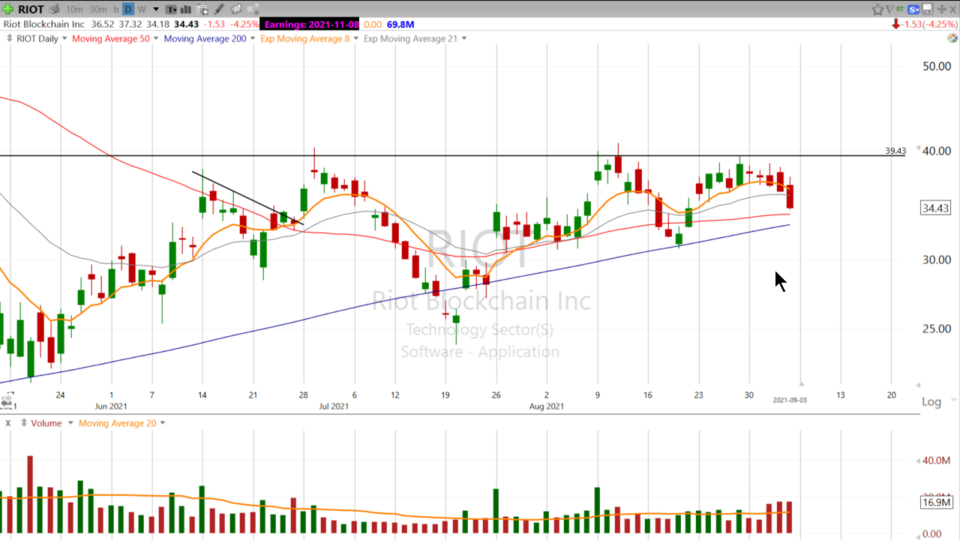Close the Volume pane with X
The height and width of the screenshot is (540, 960).
click(8, 423)
